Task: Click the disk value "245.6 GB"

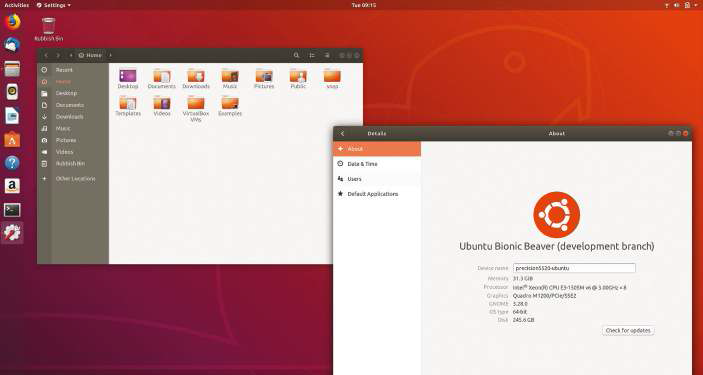Action: [523, 320]
